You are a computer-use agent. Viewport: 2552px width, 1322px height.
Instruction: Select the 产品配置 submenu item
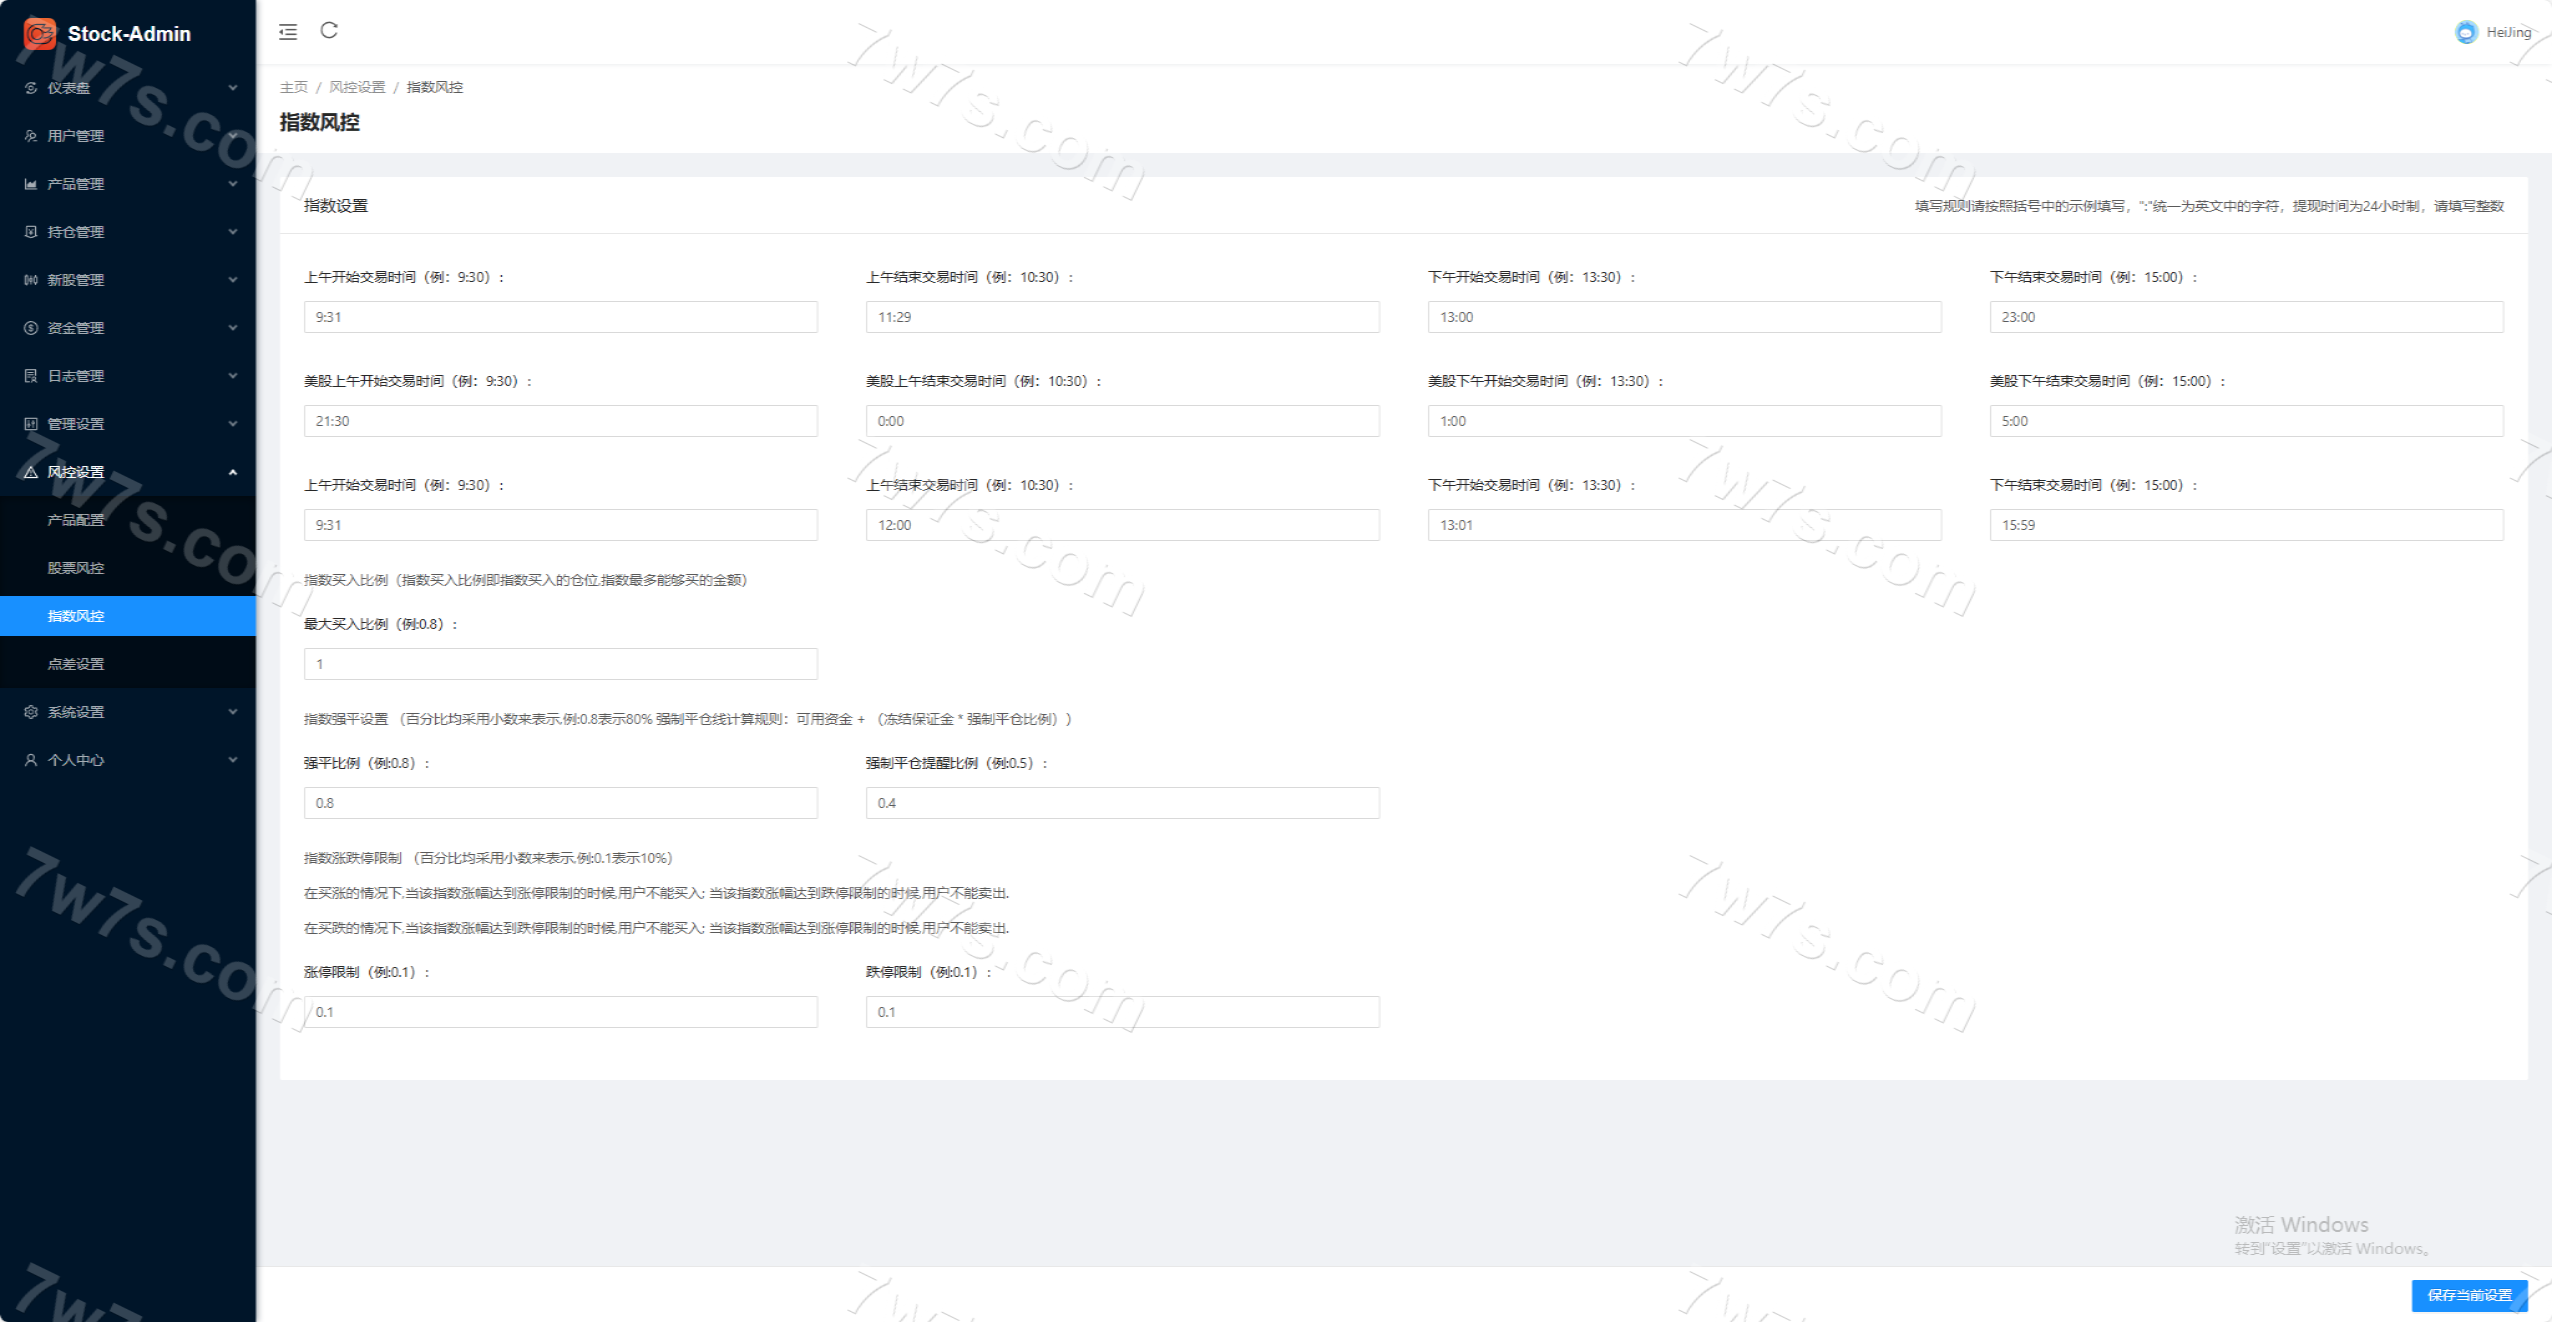76,520
